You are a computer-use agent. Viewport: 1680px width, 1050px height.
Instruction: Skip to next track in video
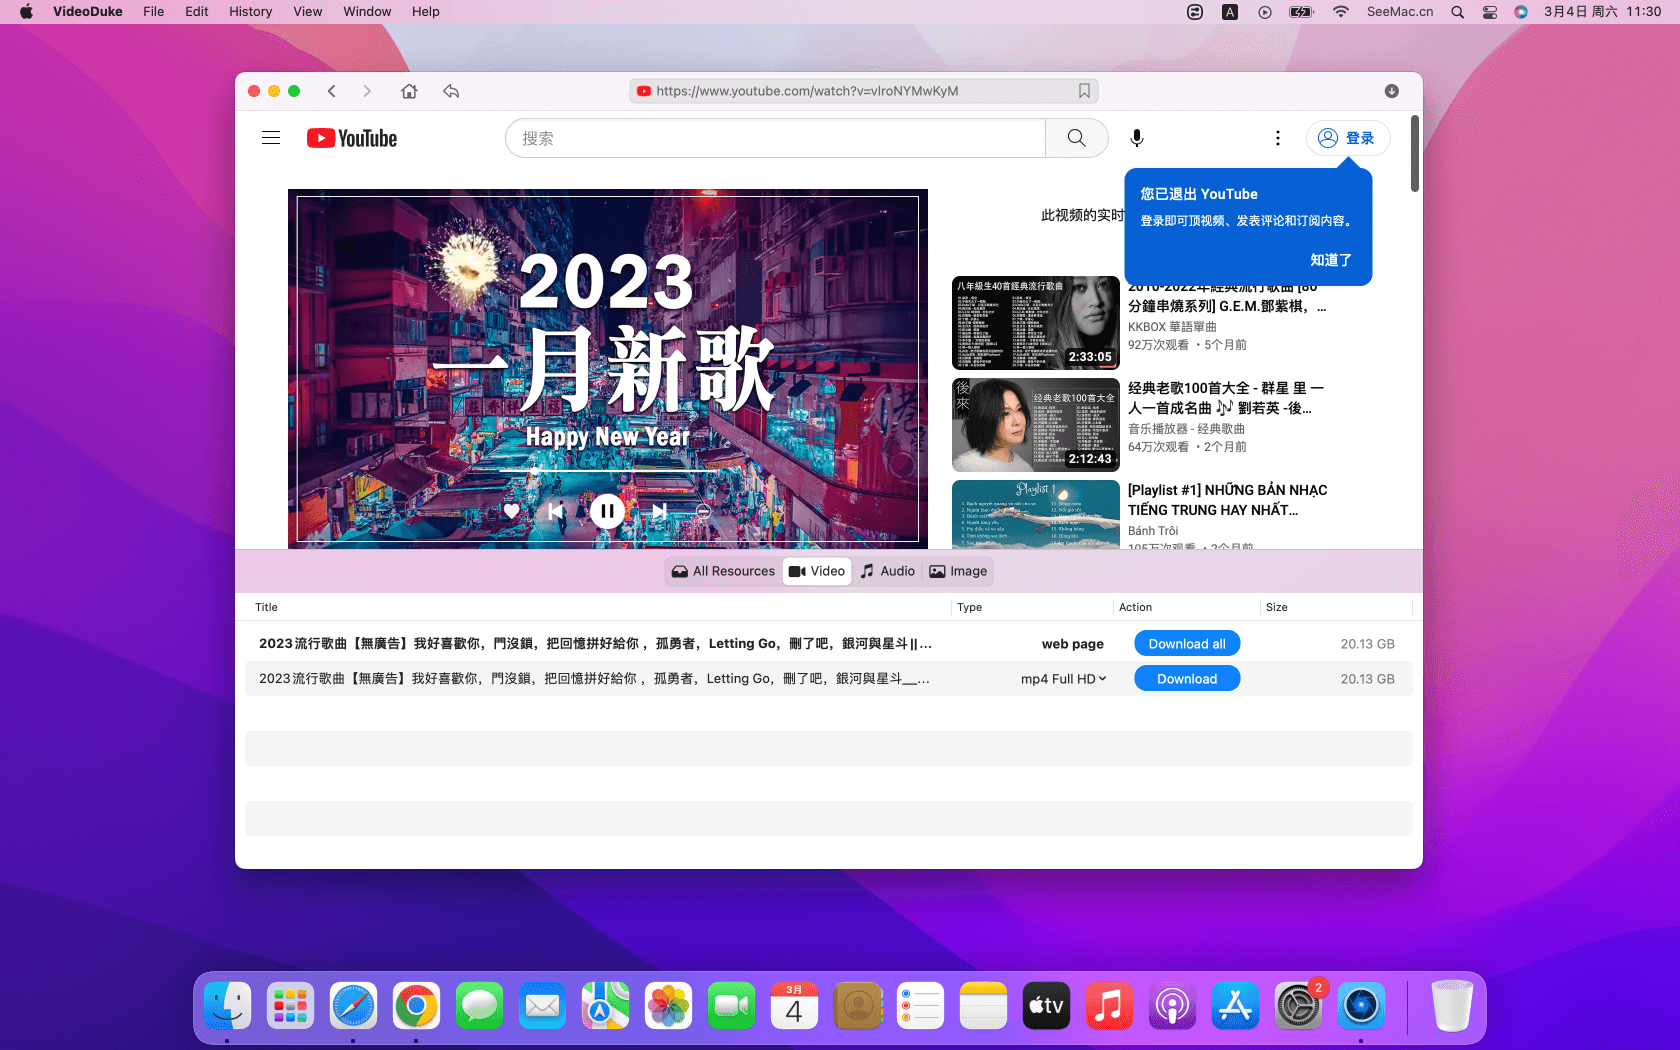[659, 511]
